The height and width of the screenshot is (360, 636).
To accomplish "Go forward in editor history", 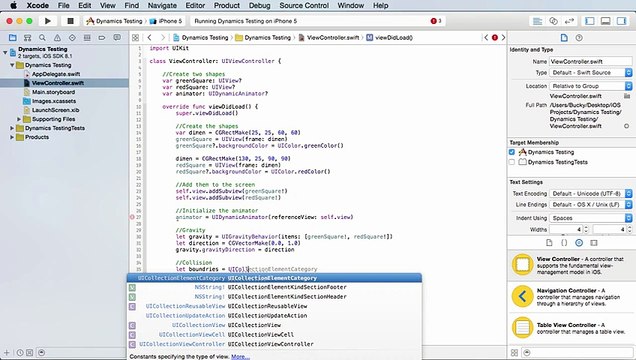I will pos(163,38).
